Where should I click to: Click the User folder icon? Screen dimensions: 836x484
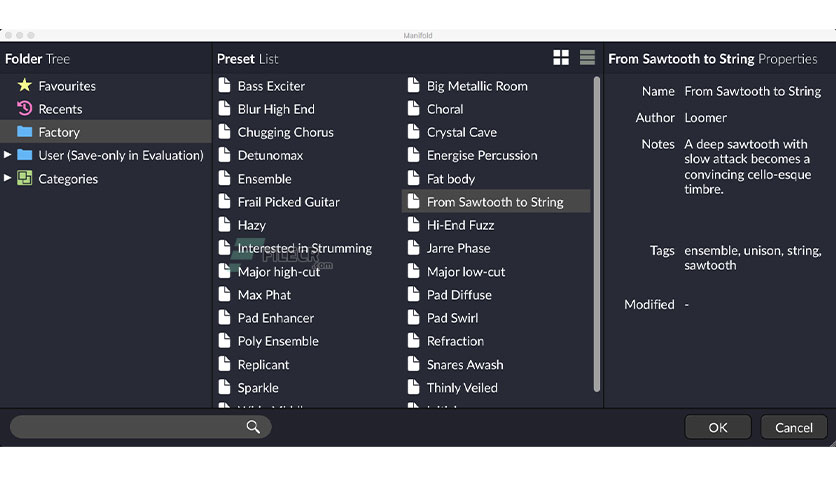point(25,155)
